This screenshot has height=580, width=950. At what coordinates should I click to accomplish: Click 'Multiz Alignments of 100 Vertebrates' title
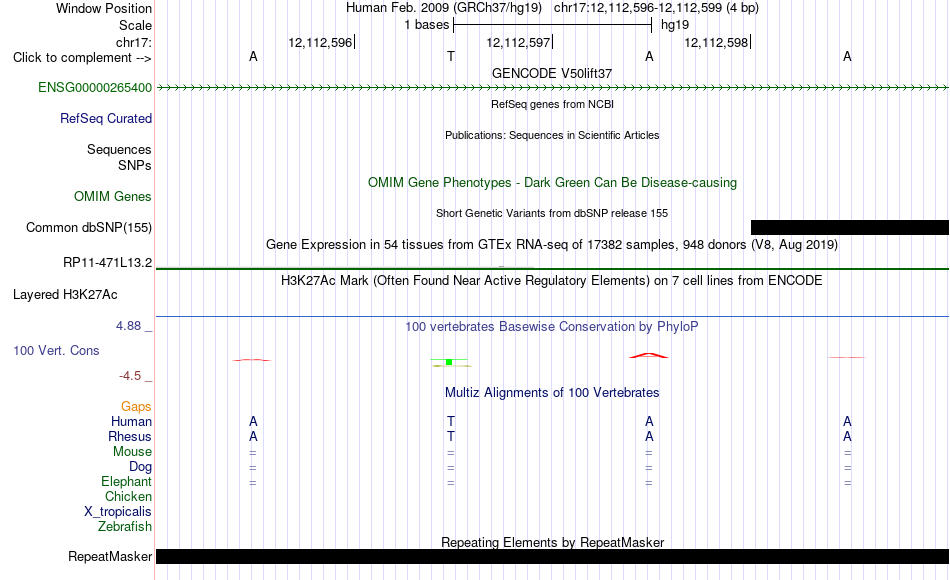point(552,393)
